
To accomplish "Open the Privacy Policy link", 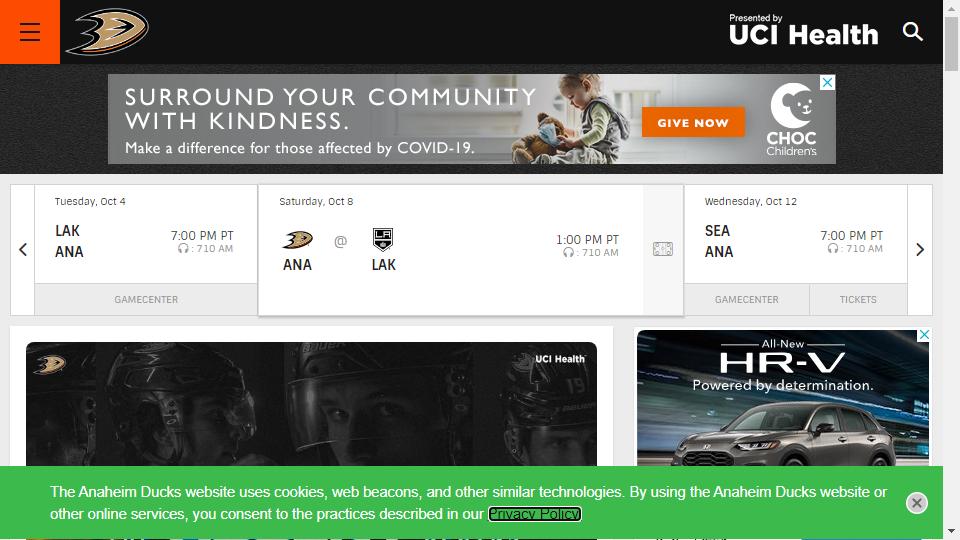I will tap(534, 514).
